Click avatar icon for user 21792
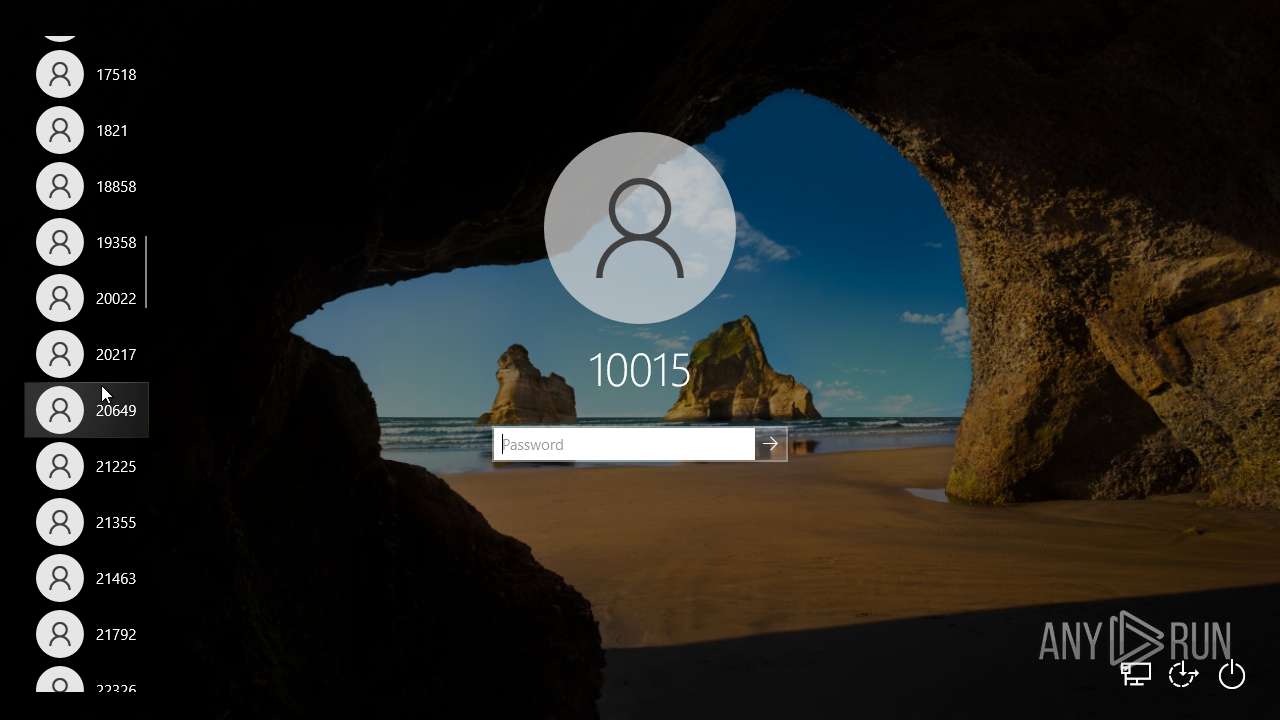1280x720 pixels. click(x=60, y=634)
